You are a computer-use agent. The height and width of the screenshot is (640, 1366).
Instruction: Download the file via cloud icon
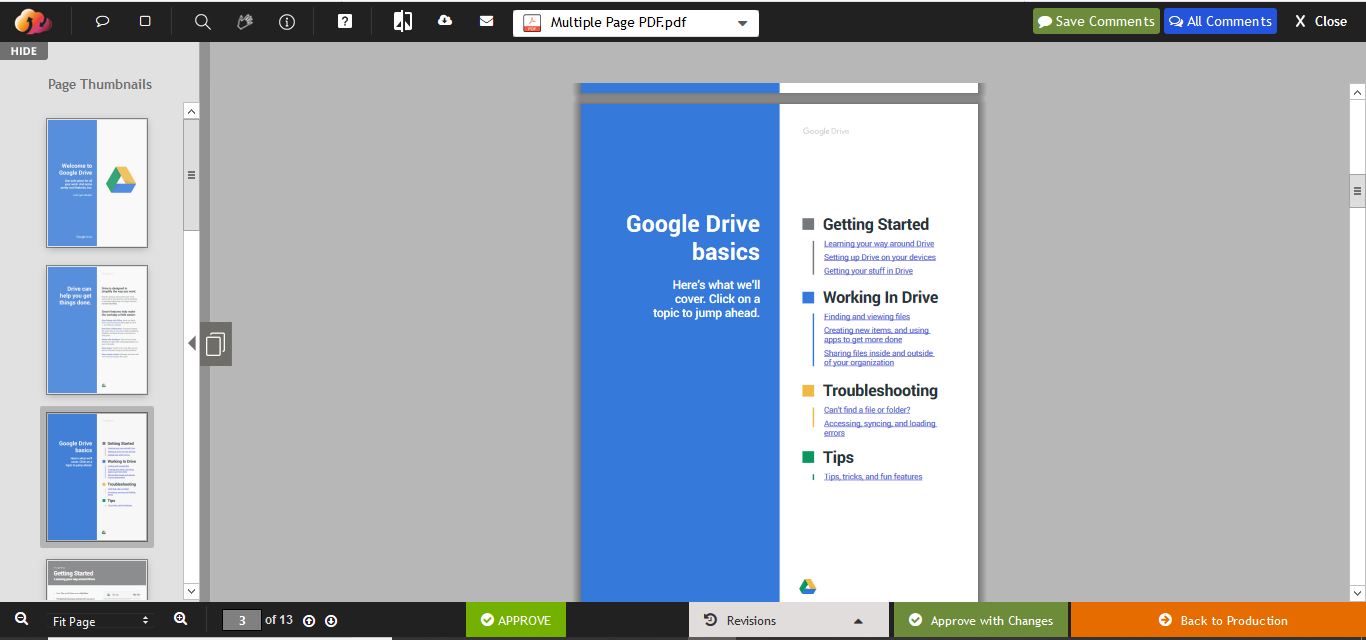pos(445,21)
